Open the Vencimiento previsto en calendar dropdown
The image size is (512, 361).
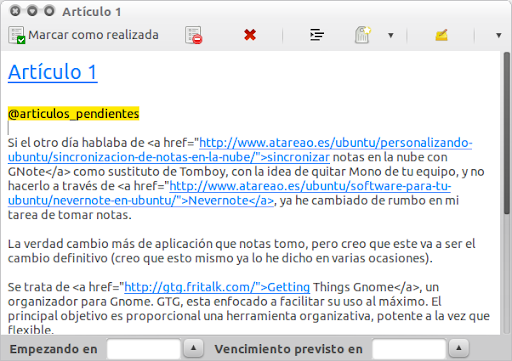pos(459,348)
